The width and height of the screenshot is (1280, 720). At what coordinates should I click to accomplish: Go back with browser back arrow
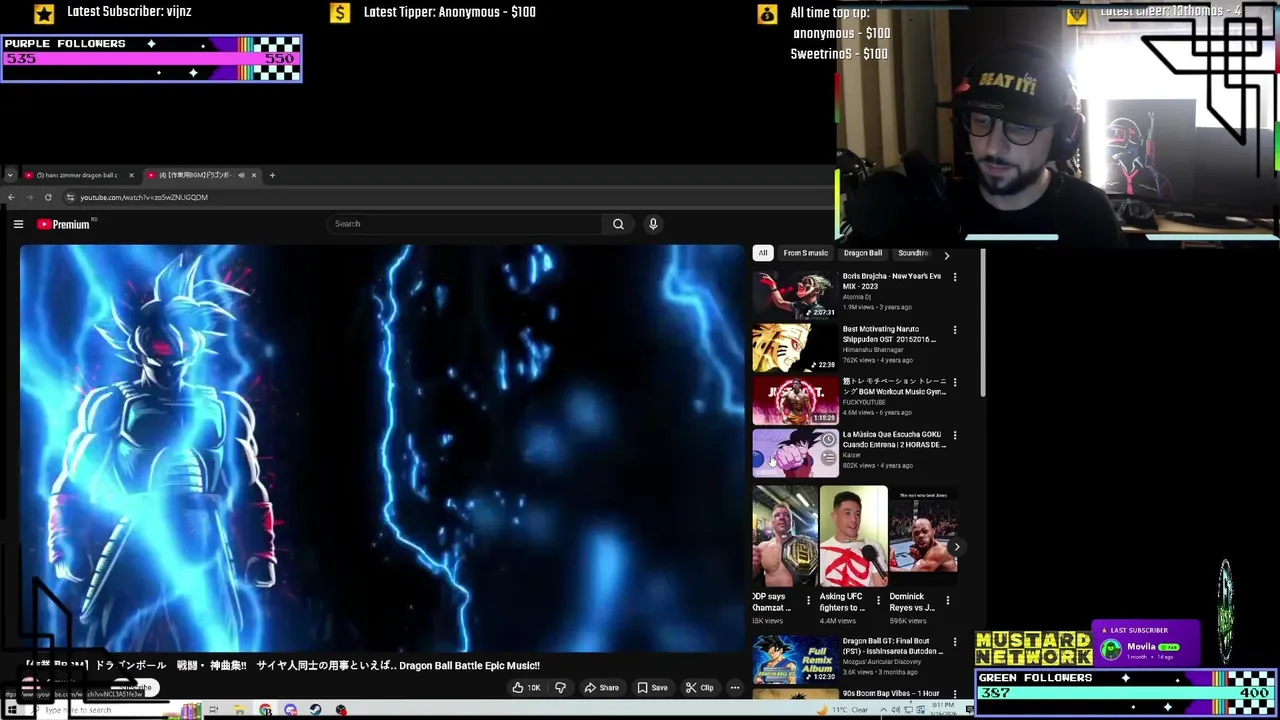coord(11,197)
